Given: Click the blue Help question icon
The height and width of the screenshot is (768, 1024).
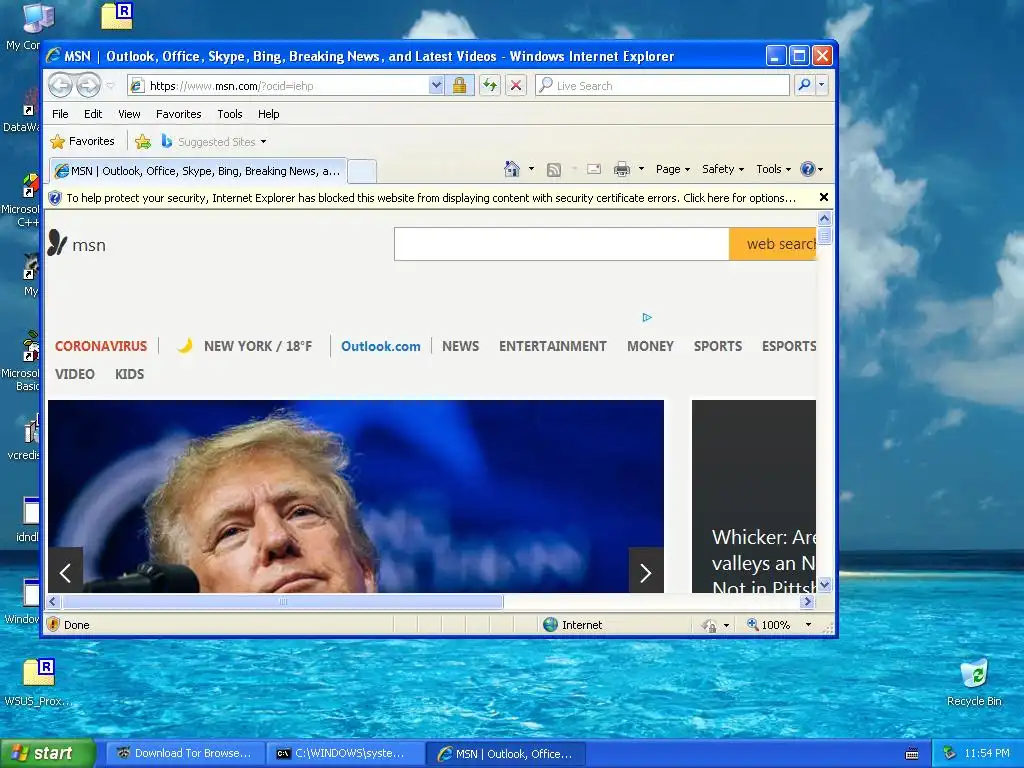Looking at the screenshot, I should [808, 169].
